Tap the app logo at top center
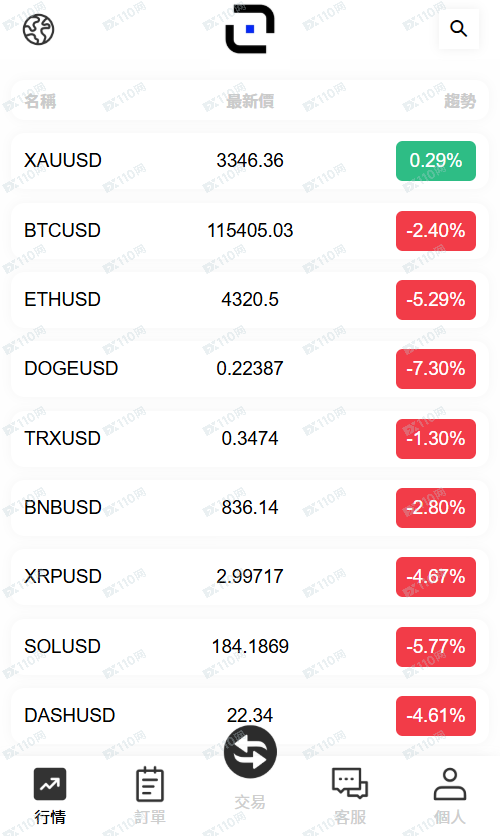This screenshot has width=500, height=836. click(250, 29)
